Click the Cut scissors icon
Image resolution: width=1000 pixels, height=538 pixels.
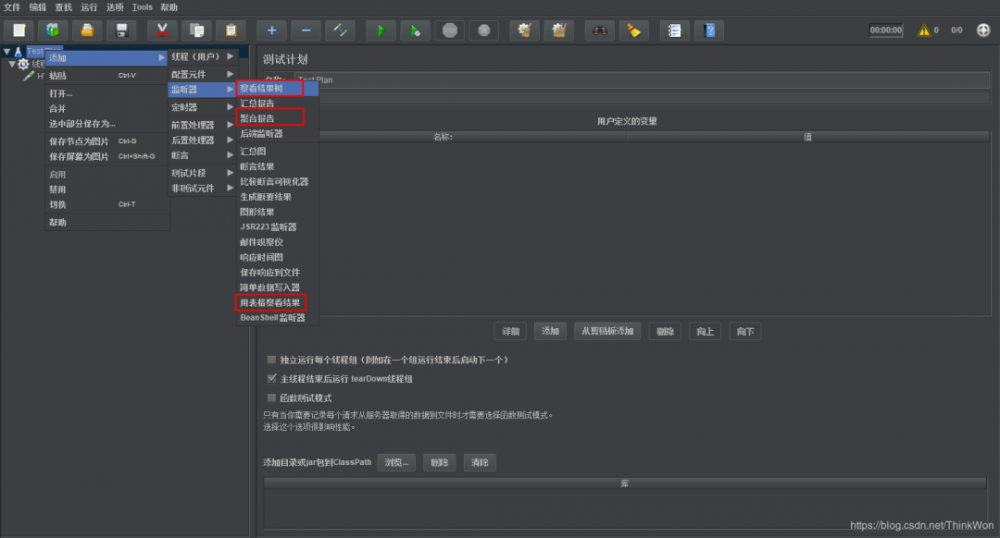[x=162, y=30]
